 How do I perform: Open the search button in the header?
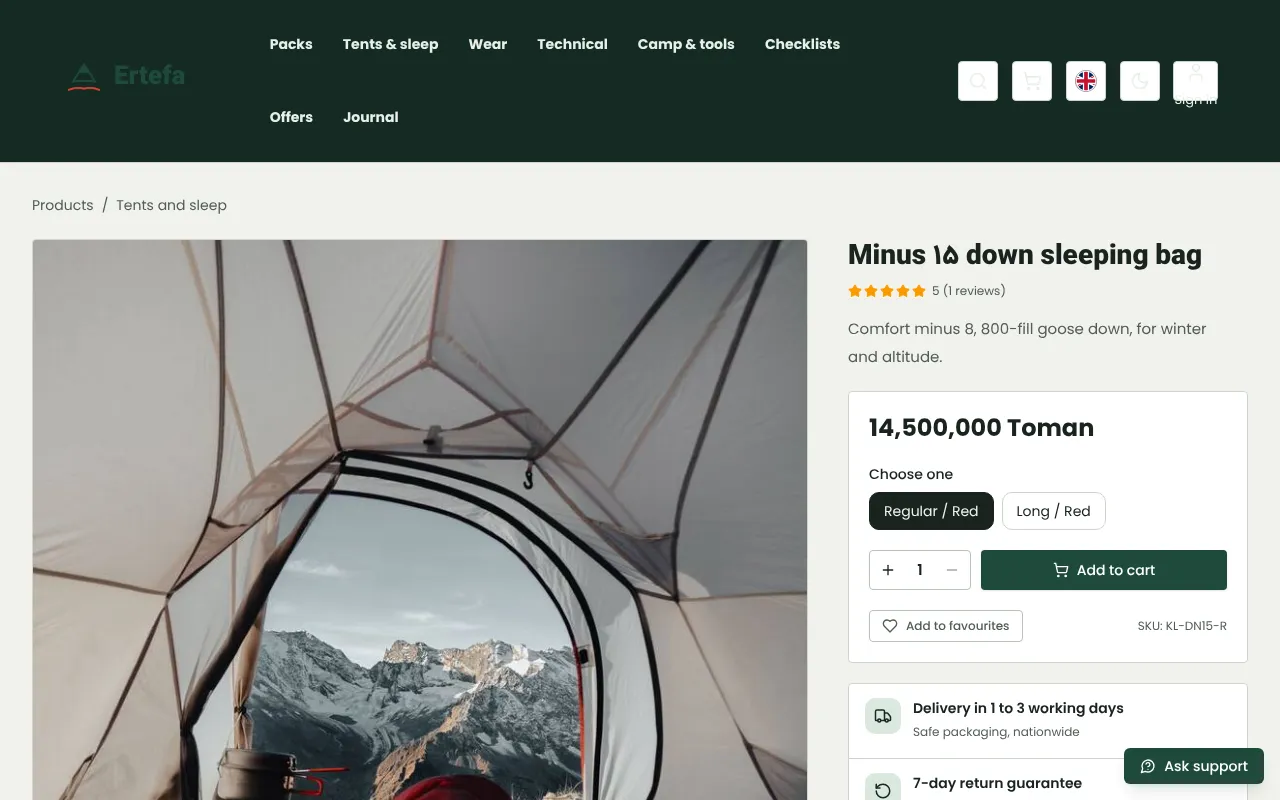pos(978,81)
